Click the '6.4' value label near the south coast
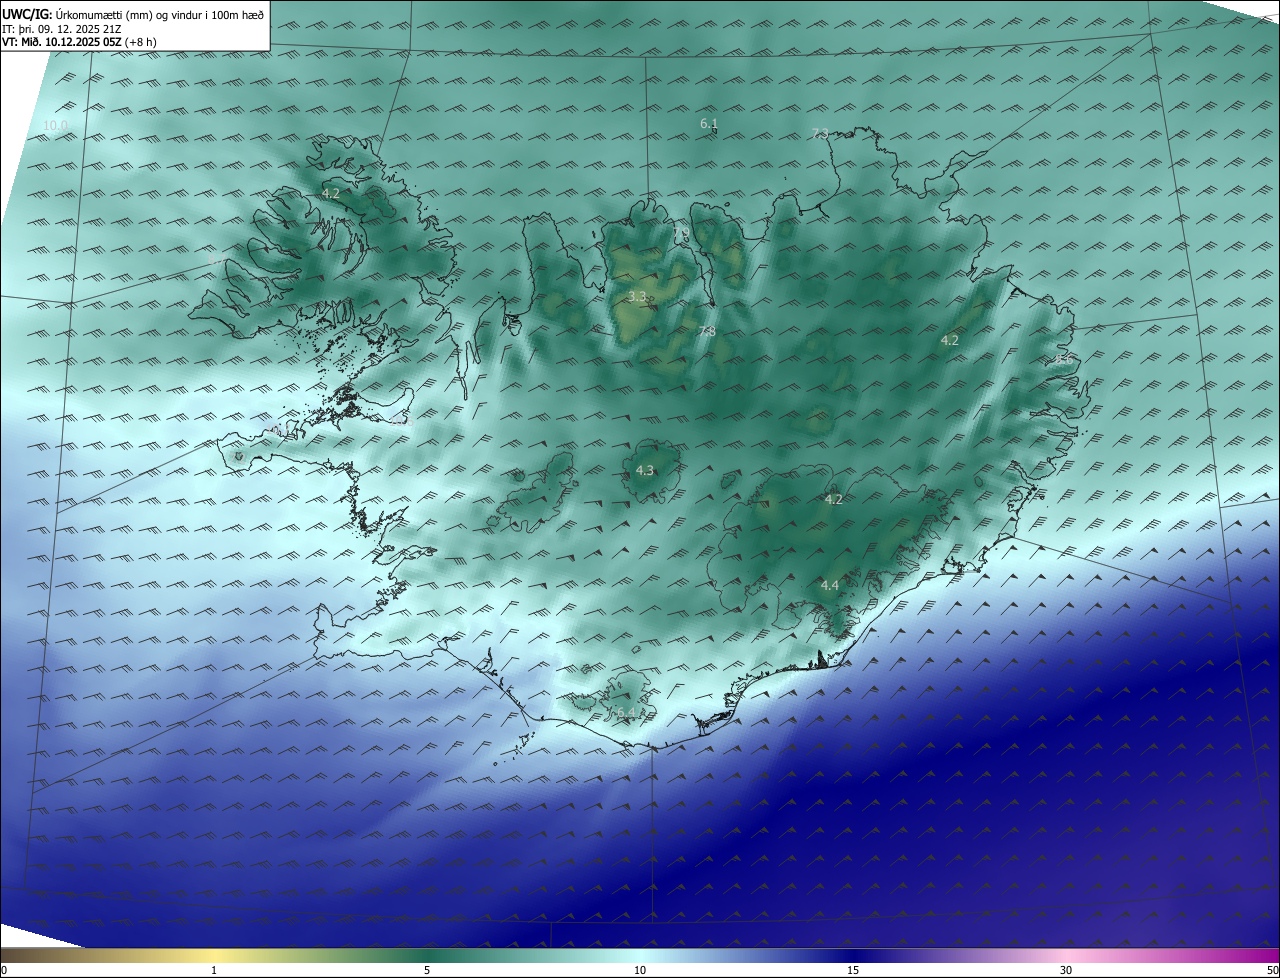The image size is (1280, 978). [x=625, y=712]
